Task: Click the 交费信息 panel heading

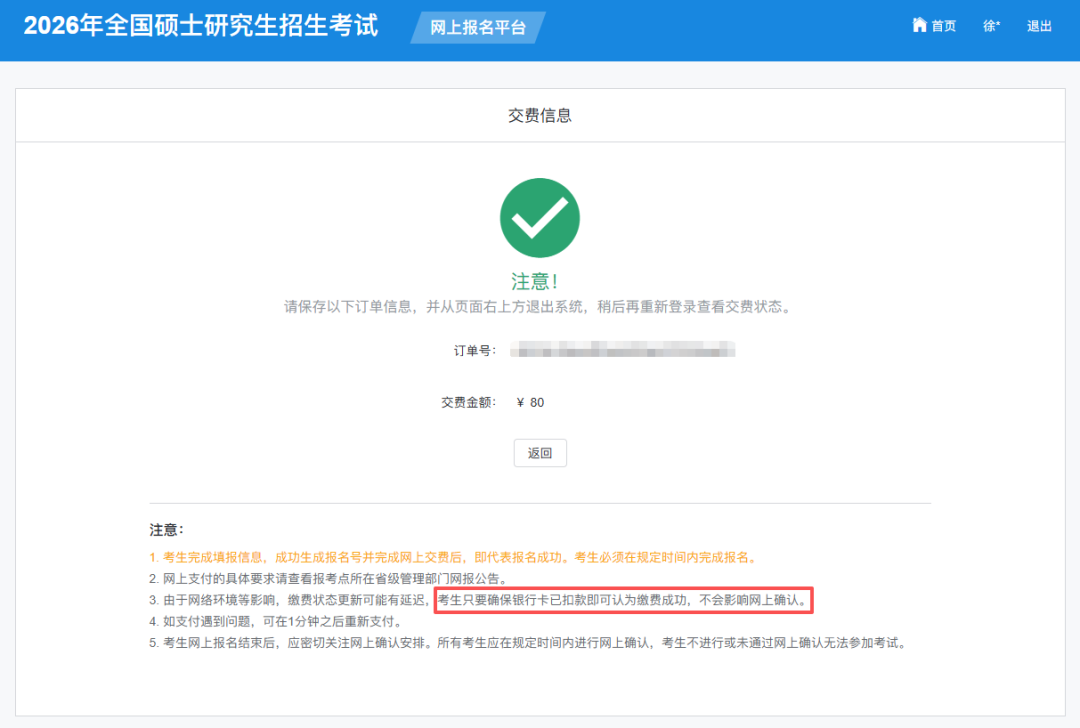Action: pos(540,115)
